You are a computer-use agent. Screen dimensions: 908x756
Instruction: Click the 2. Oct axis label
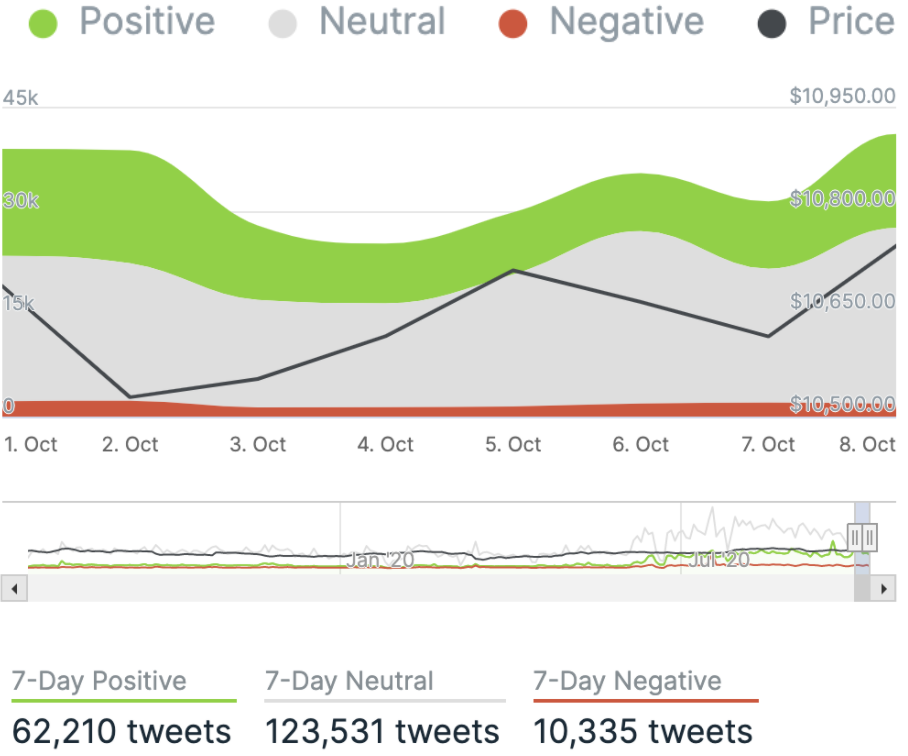(x=130, y=445)
